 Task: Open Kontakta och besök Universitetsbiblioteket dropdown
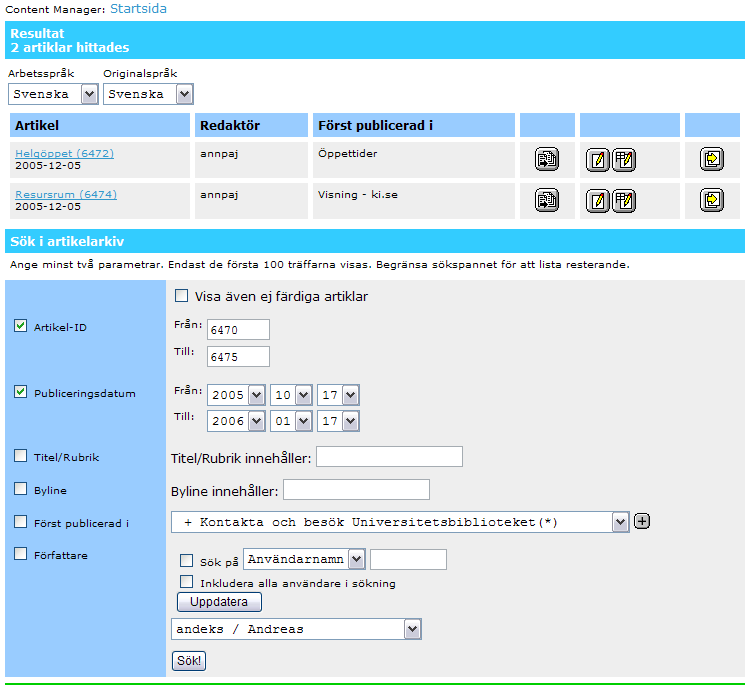[x=400, y=522]
